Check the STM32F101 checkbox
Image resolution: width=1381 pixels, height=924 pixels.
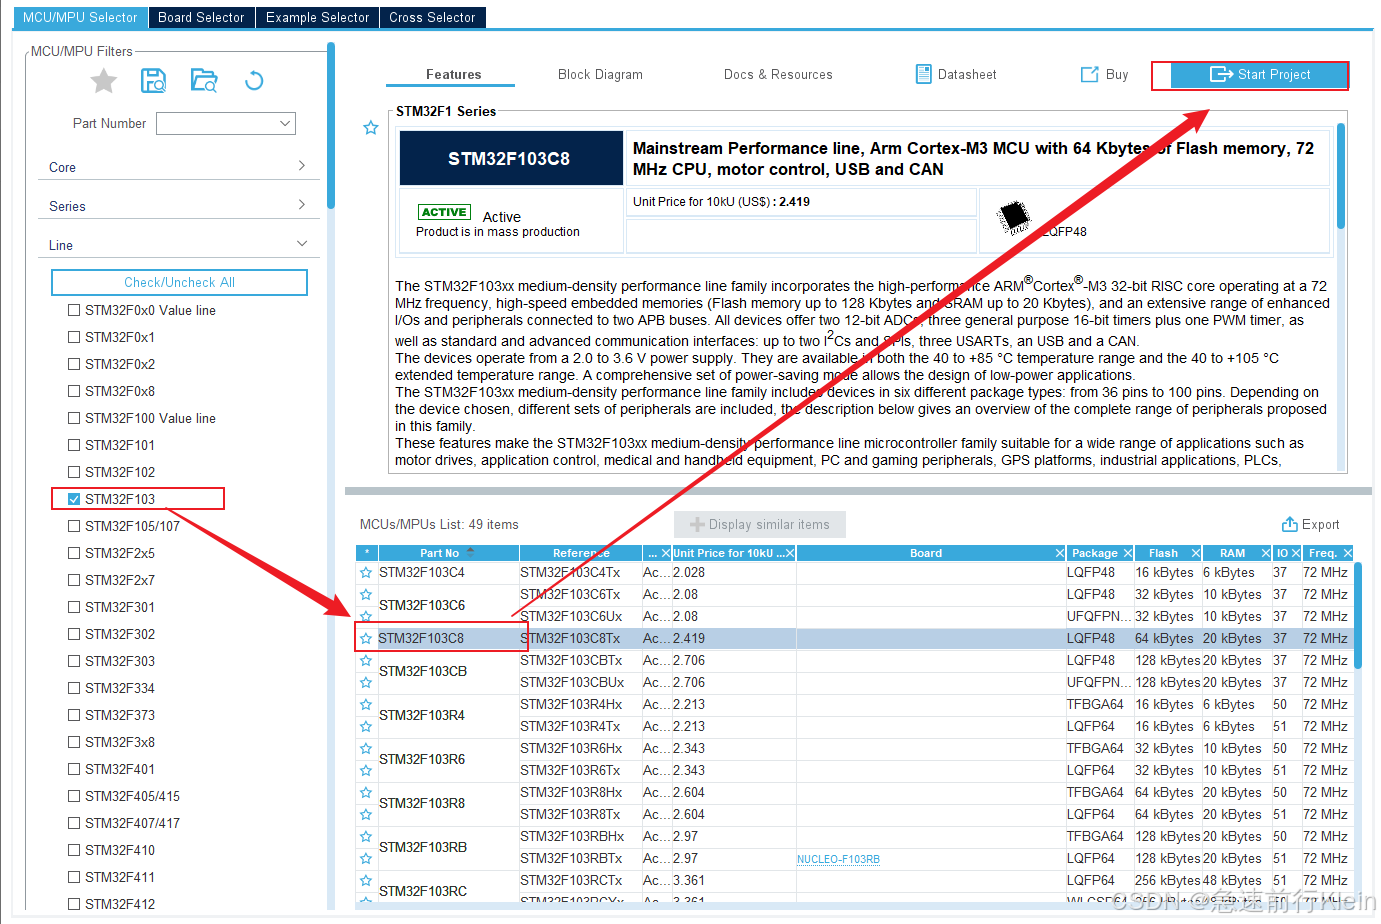pyautogui.click(x=74, y=445)
